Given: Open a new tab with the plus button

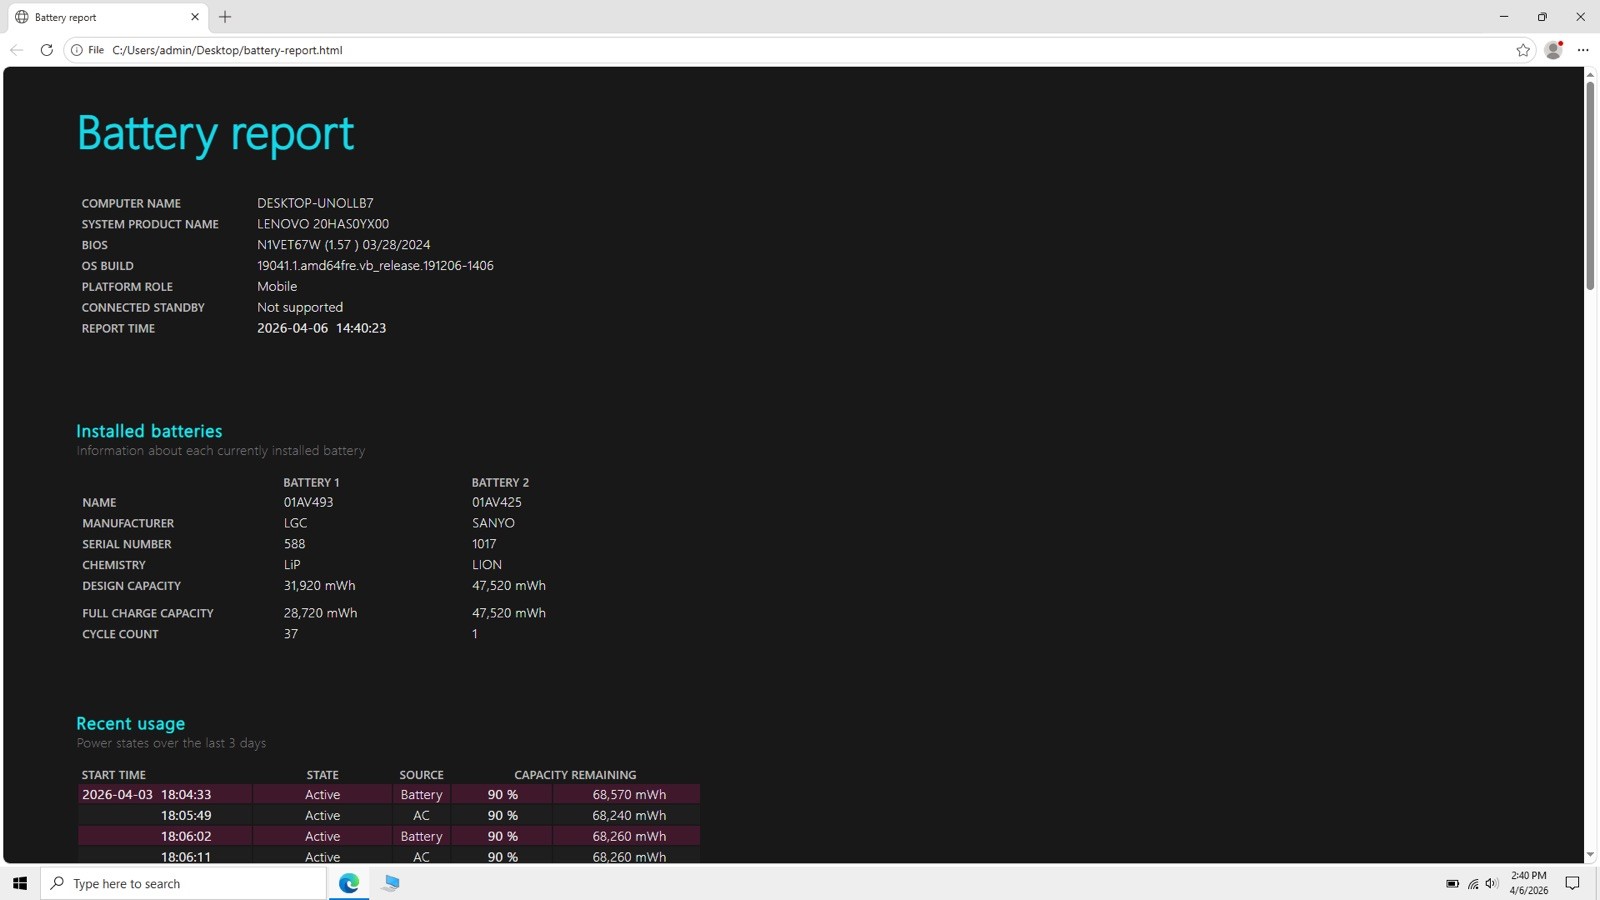Looking at the screenshot, I should click(x=225, y=17).
